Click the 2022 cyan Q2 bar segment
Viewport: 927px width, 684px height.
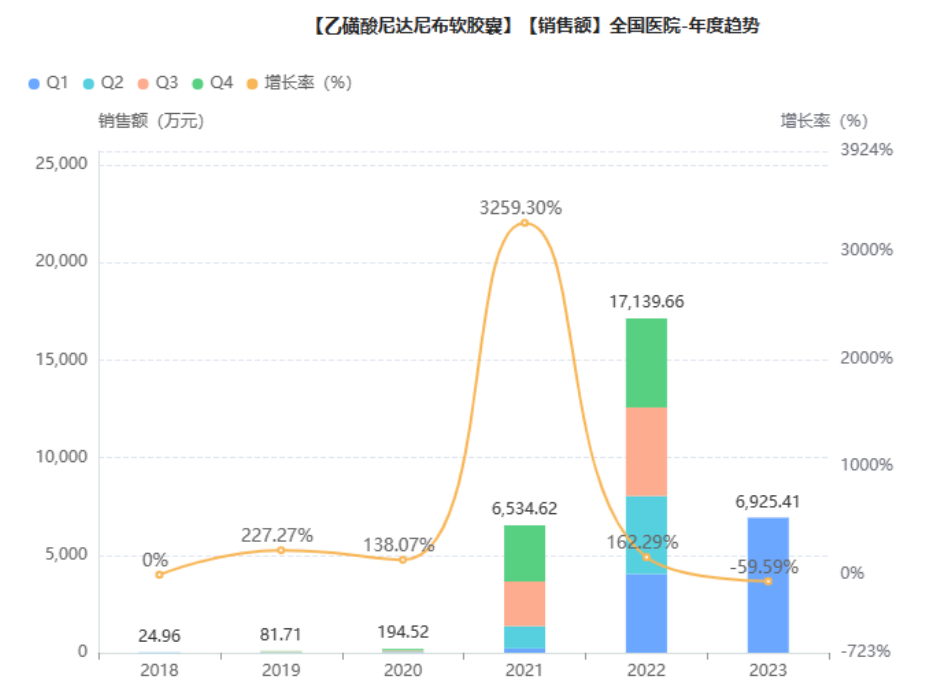pyautogui.click(x=646, y=535)
